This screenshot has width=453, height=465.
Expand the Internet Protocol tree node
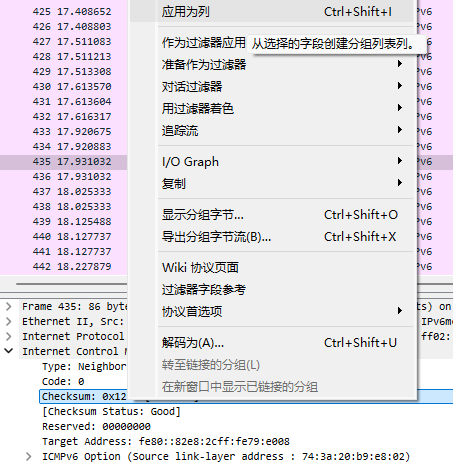click(x=9, y=336)
